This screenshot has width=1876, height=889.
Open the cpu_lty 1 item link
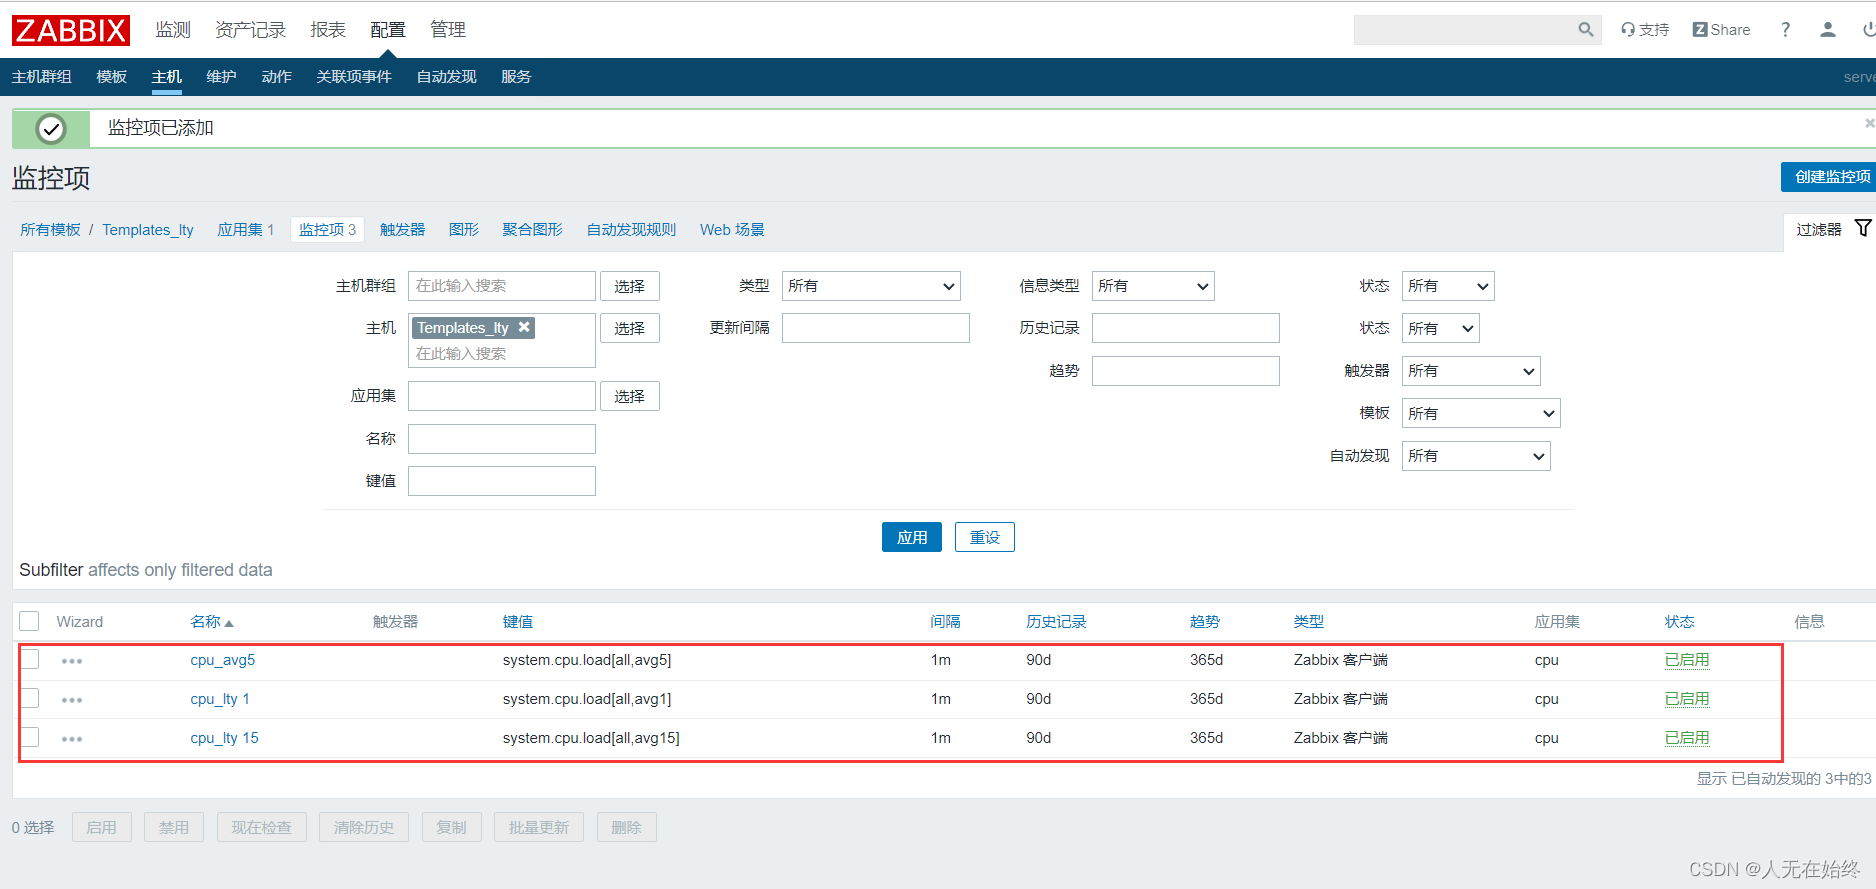point(220,699)
